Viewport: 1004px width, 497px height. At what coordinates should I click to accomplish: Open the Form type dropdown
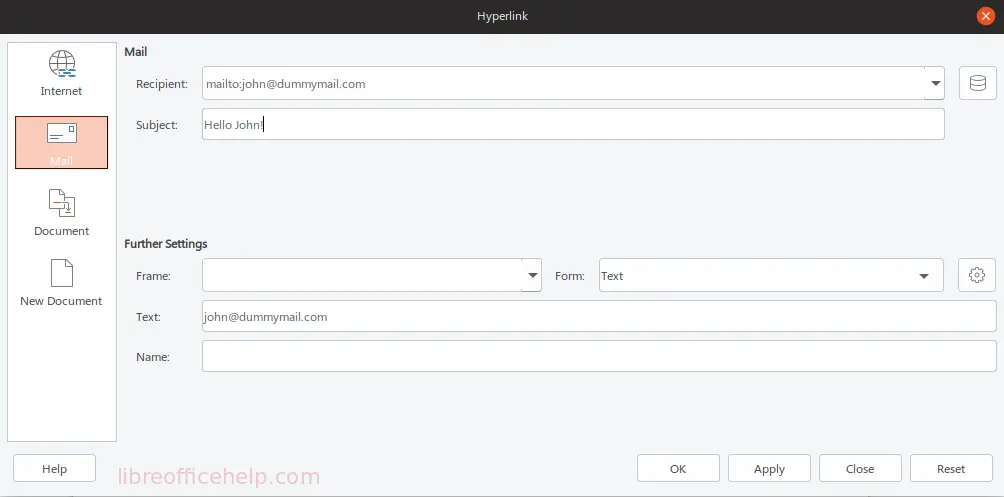tap(770, 275)
